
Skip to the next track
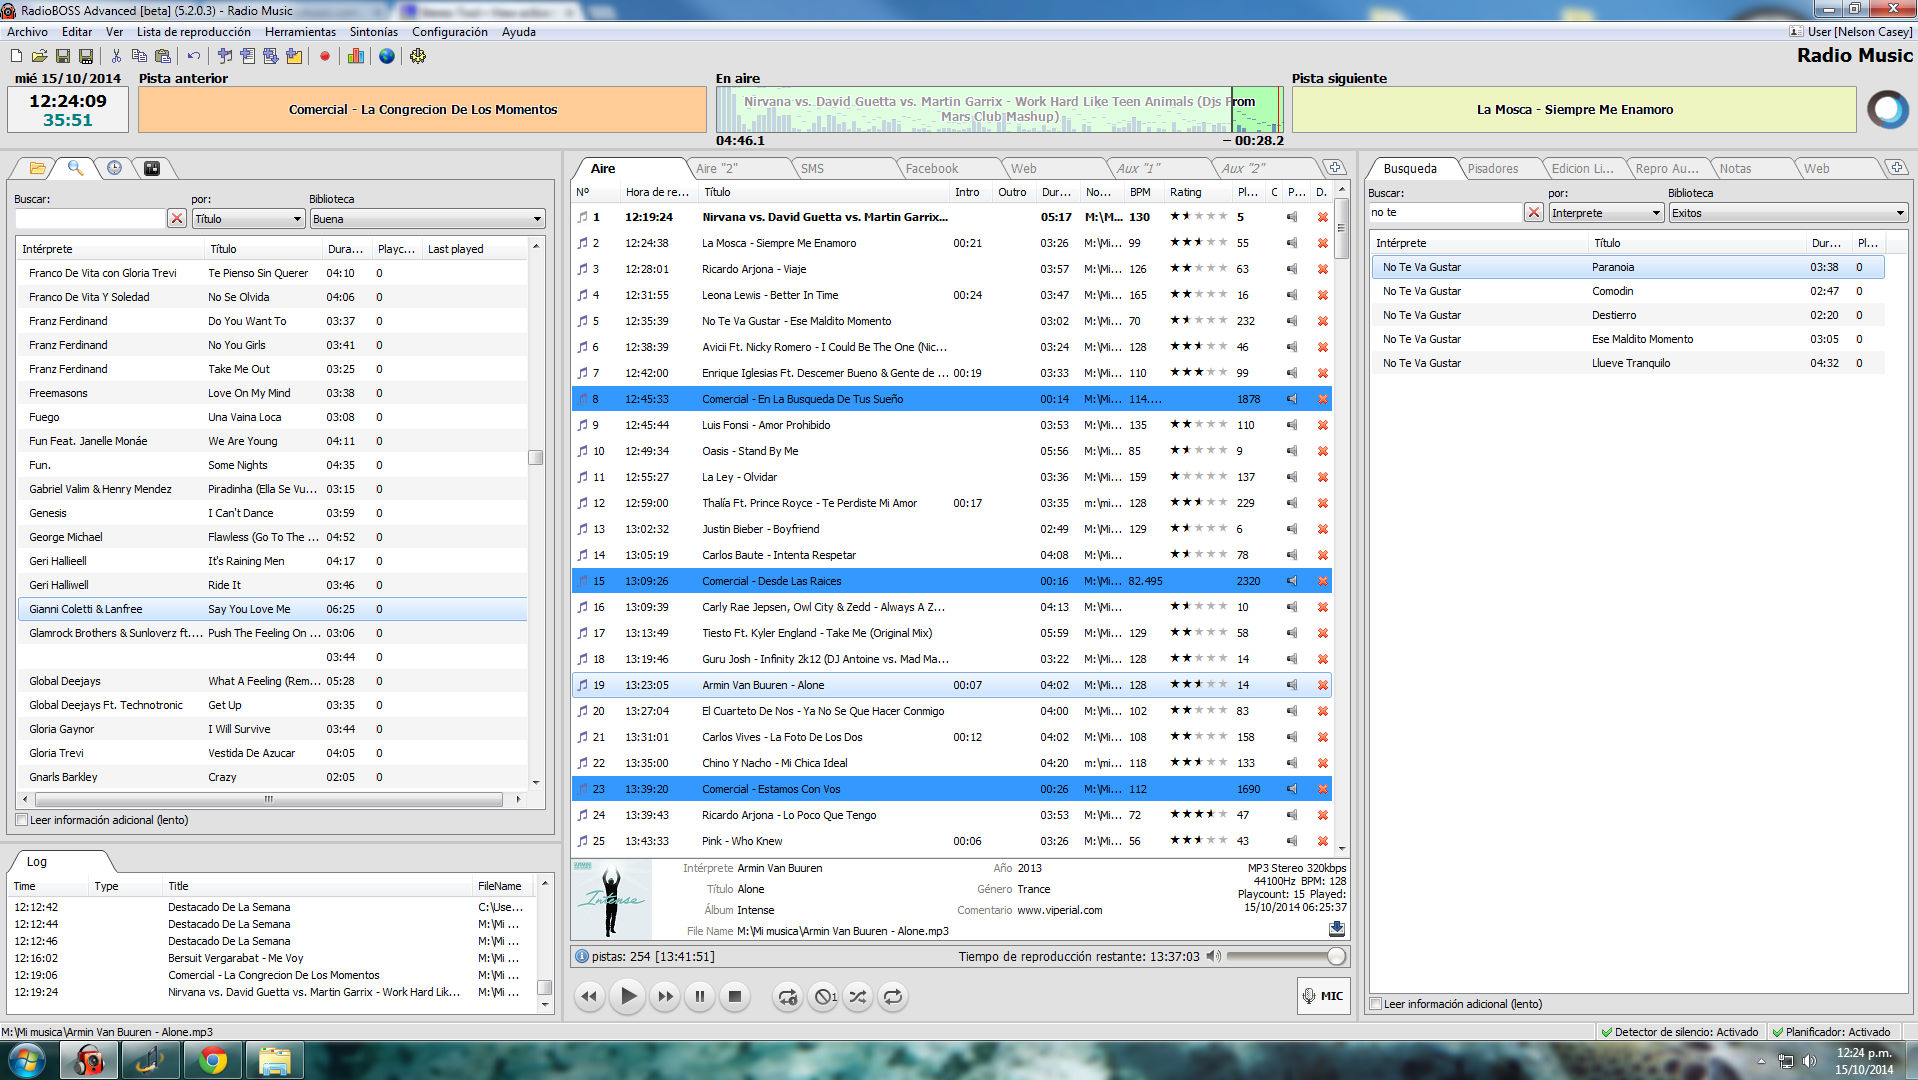click(x=665, y=996)
